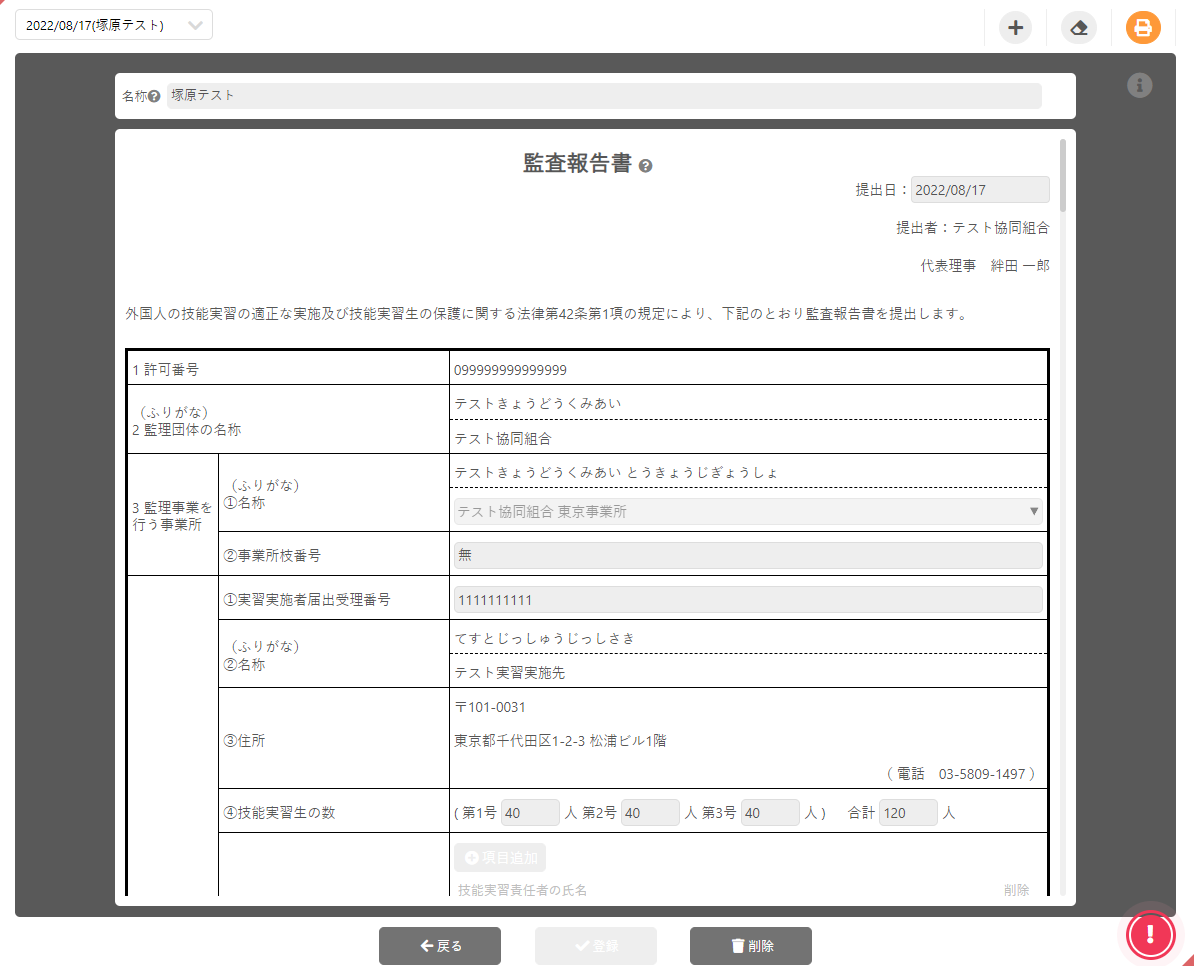
Task: Select the eraser icon in the top toolbar
Action: pos(1079,28)
